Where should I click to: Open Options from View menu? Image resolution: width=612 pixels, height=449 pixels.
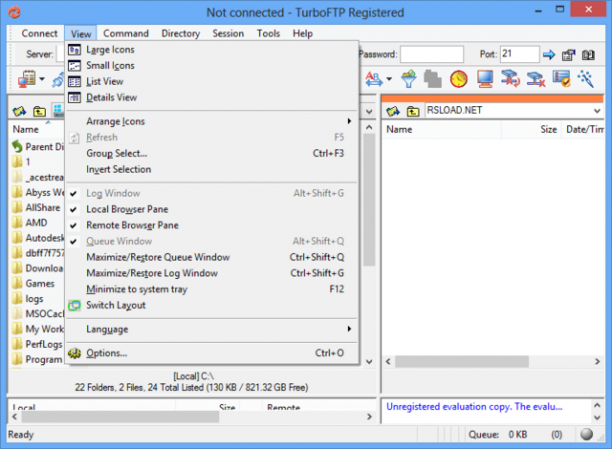(212, 353)
